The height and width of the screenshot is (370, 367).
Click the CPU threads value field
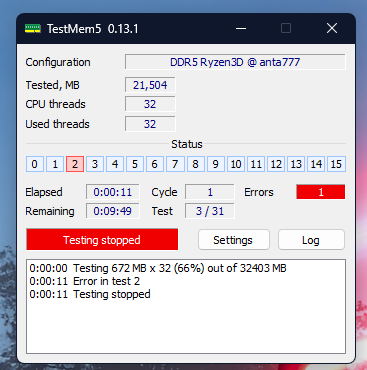click(150, 104)
